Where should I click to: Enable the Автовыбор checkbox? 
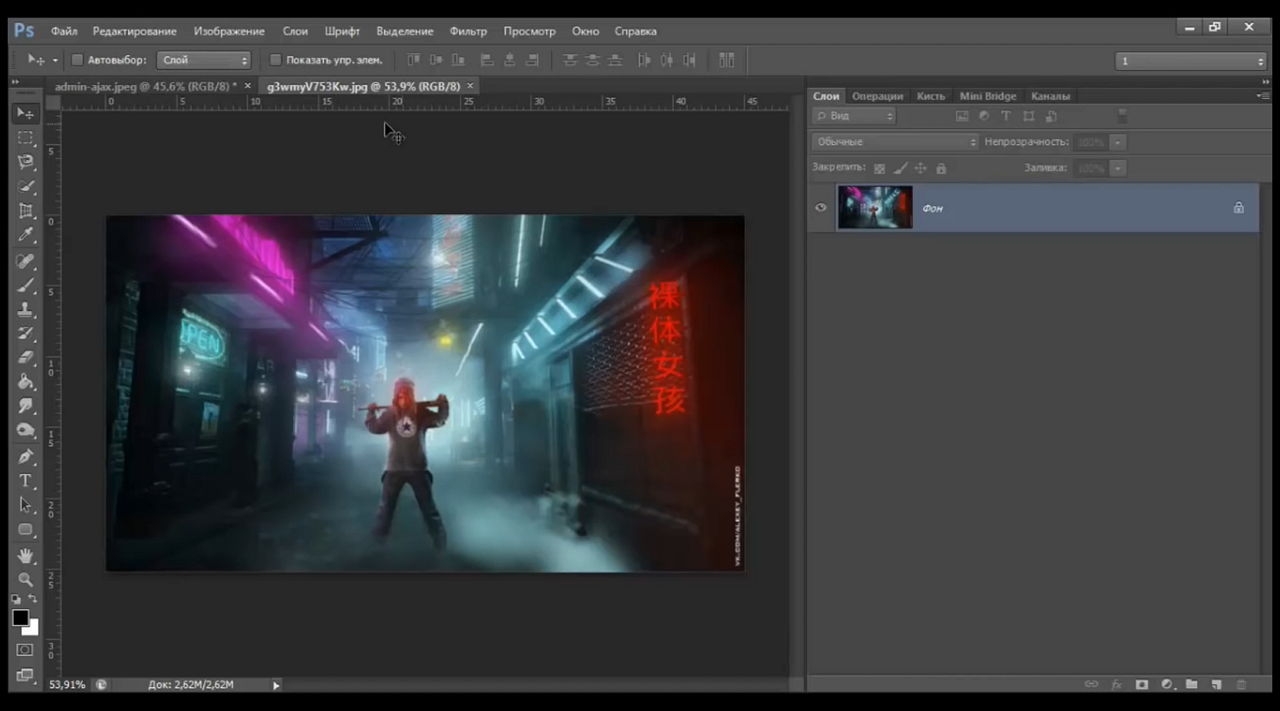[77, 60]
